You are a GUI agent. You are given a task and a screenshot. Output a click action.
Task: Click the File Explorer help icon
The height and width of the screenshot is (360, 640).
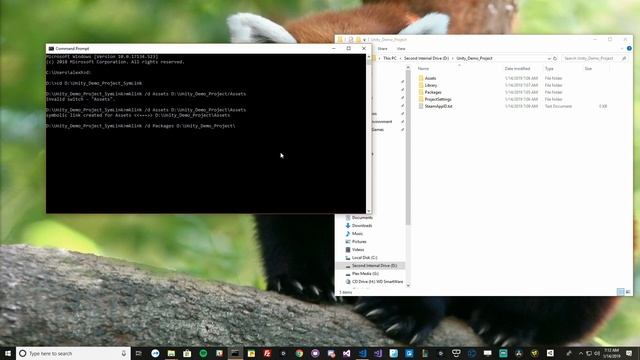point(629,48)
